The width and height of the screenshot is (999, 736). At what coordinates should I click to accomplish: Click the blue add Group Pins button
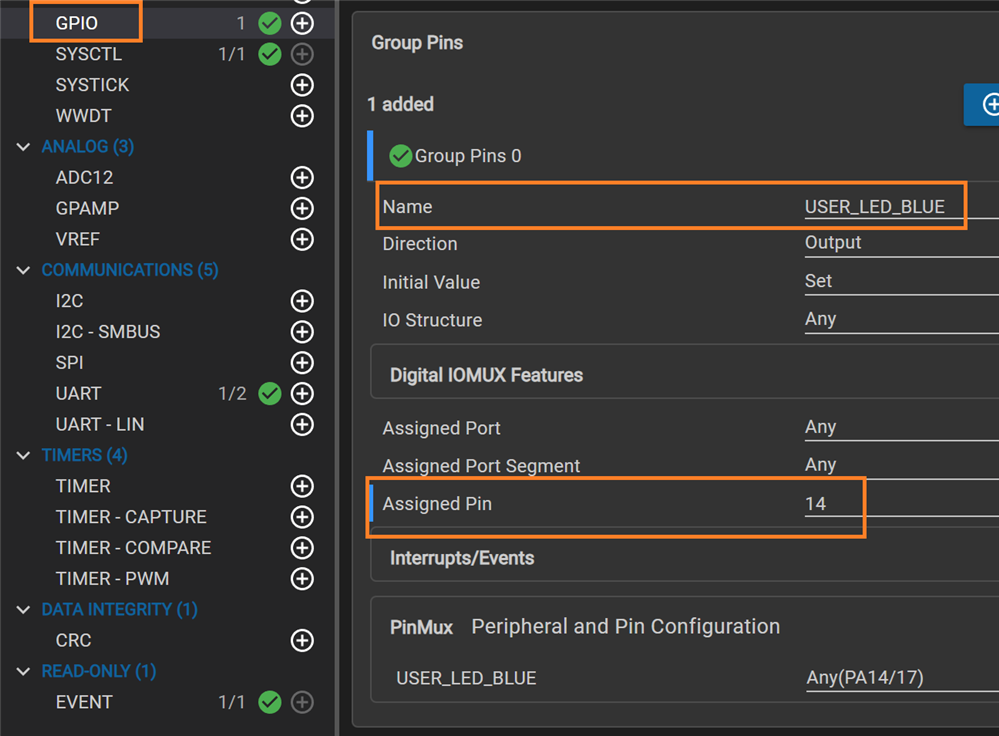(x=982, y=105)
